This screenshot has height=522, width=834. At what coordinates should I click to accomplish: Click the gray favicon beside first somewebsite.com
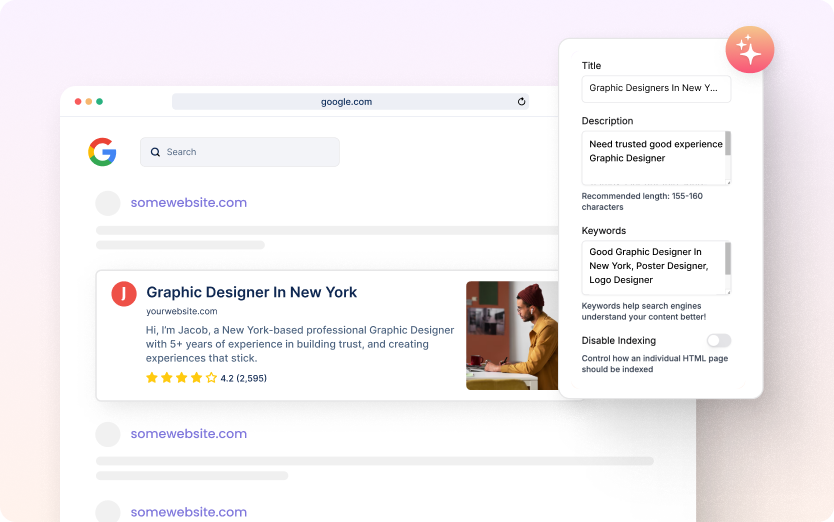108,203
